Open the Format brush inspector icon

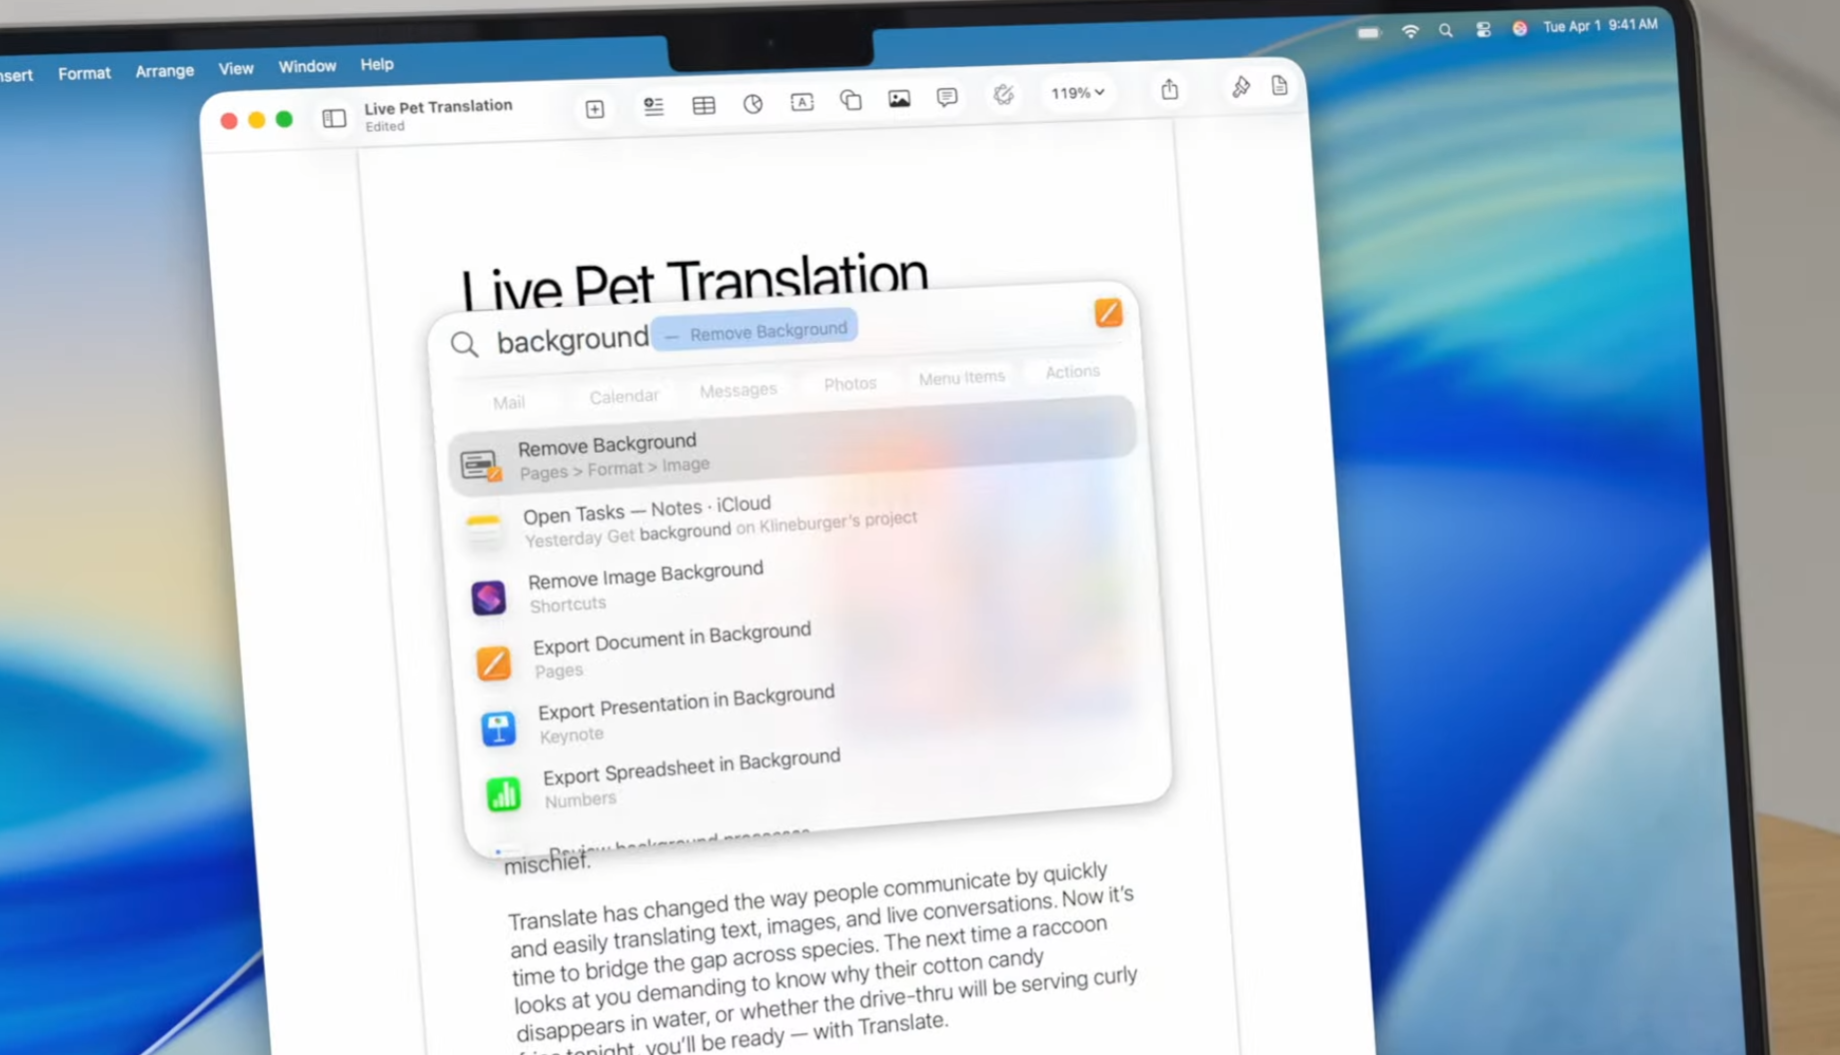(x=1240, y=87)
